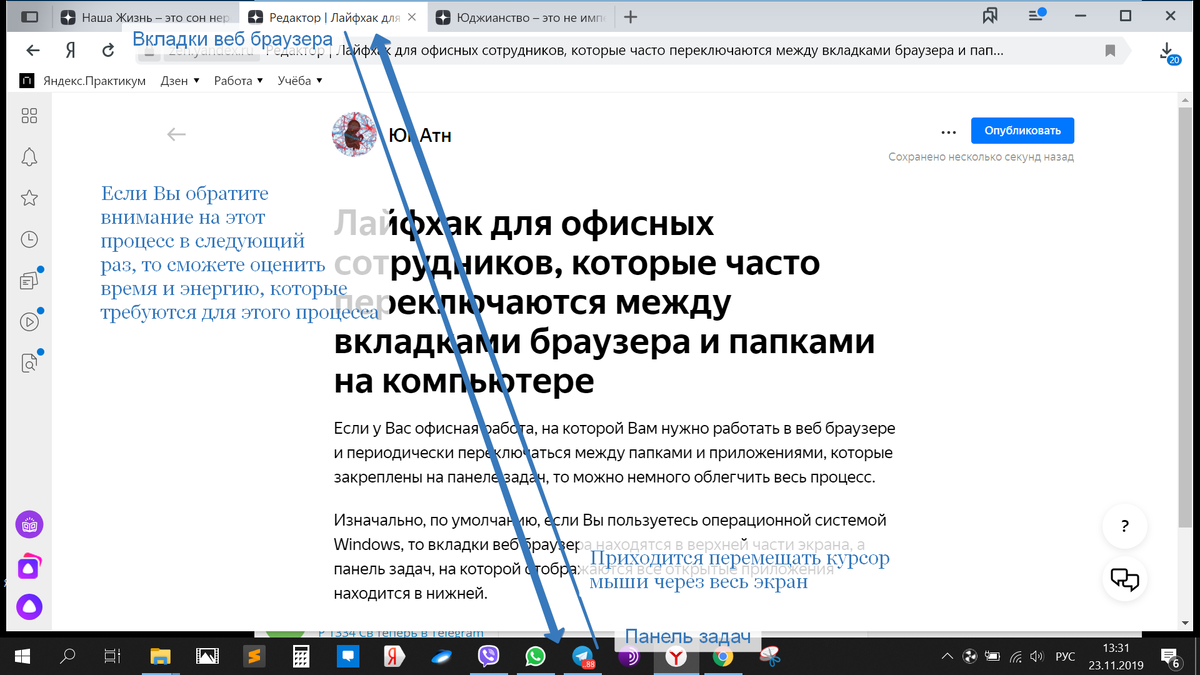
Task: Launch Telegram from the taskbar
Action: [x=582, y=655]
